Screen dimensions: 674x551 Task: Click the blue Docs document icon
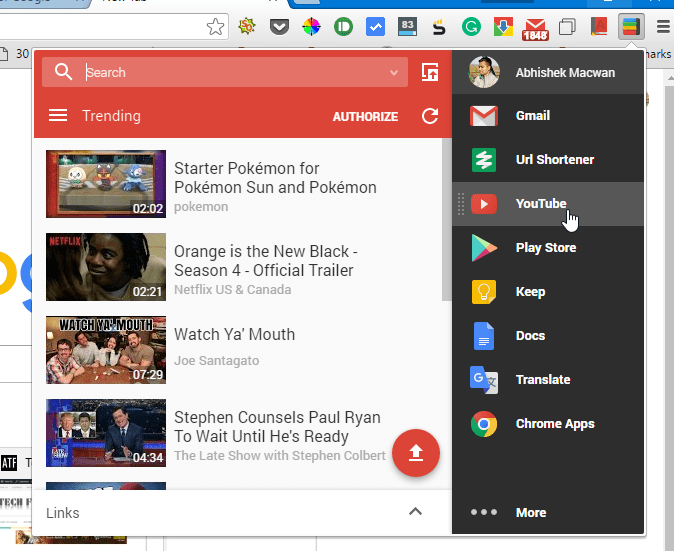tap(484, 336)
